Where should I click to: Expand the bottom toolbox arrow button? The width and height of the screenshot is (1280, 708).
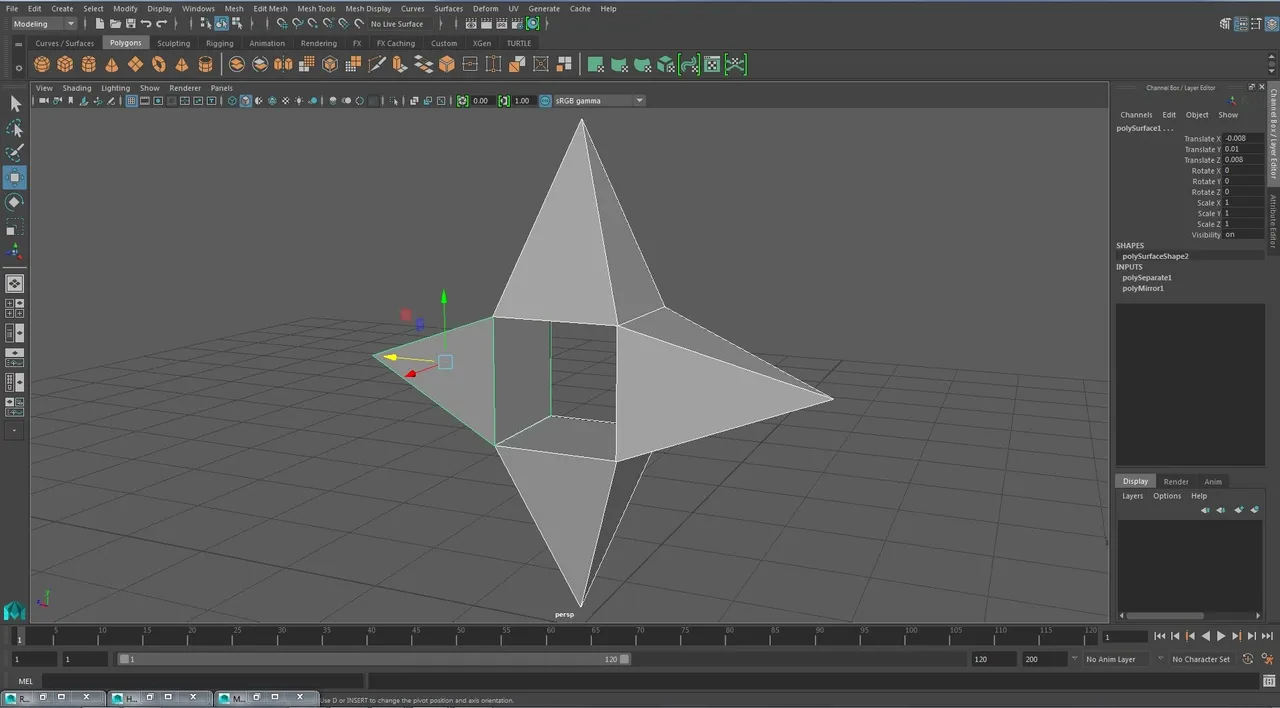(15, 430)
